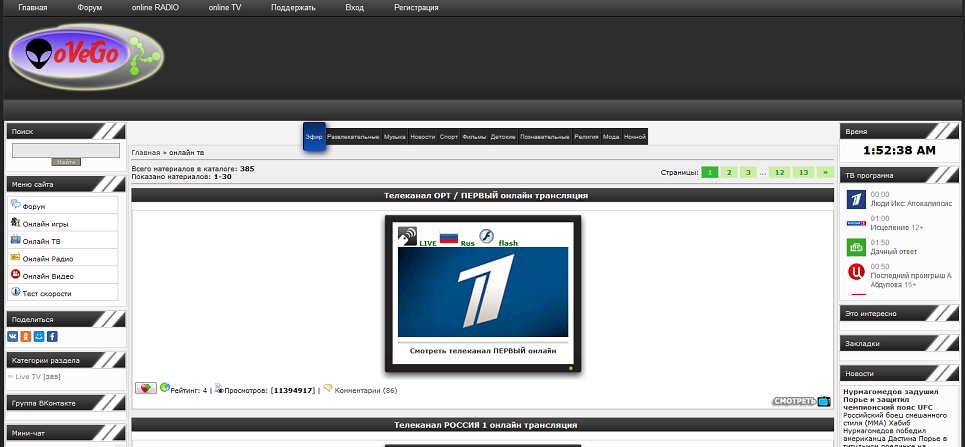Open Телеканал РОССИЯ 1 title link

click(486, 425)
